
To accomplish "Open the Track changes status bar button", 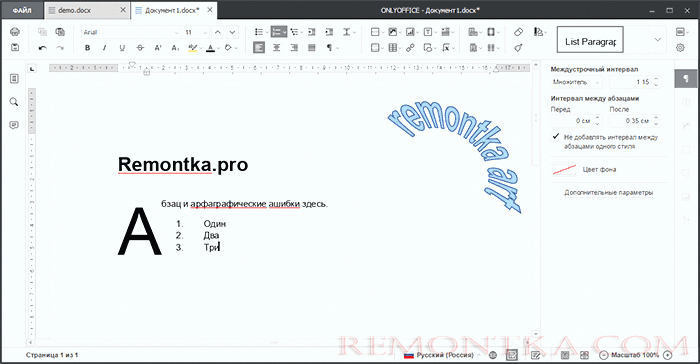I will click(536, 355).
